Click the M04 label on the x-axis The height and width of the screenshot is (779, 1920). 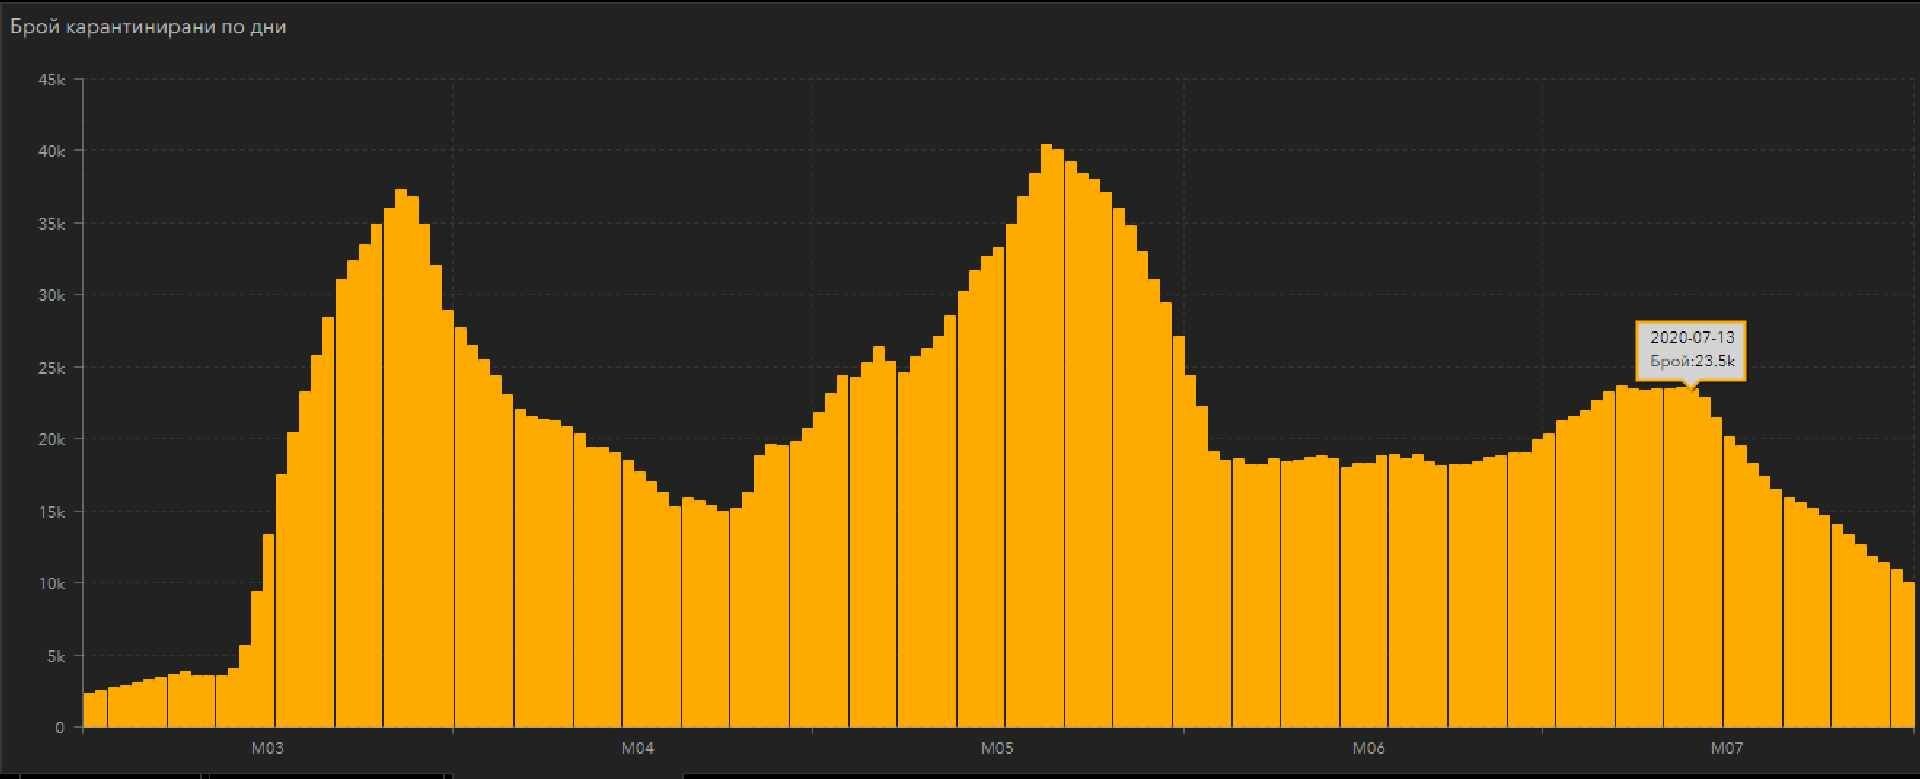(638, 748)
